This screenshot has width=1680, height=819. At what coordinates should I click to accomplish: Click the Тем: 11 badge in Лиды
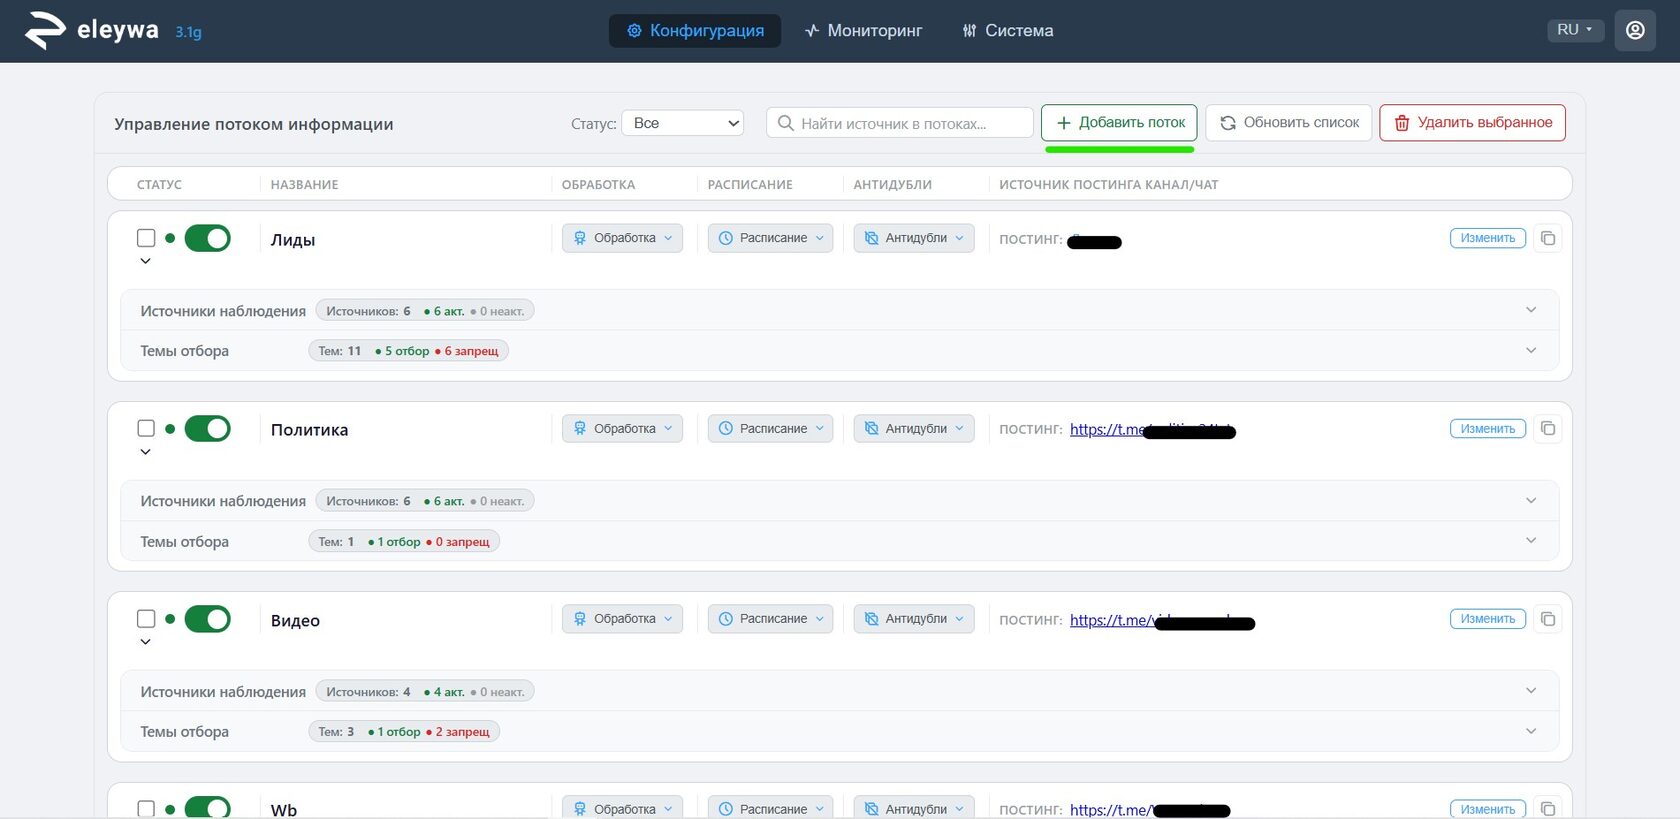pyautogui.click(x=408, y=351)
